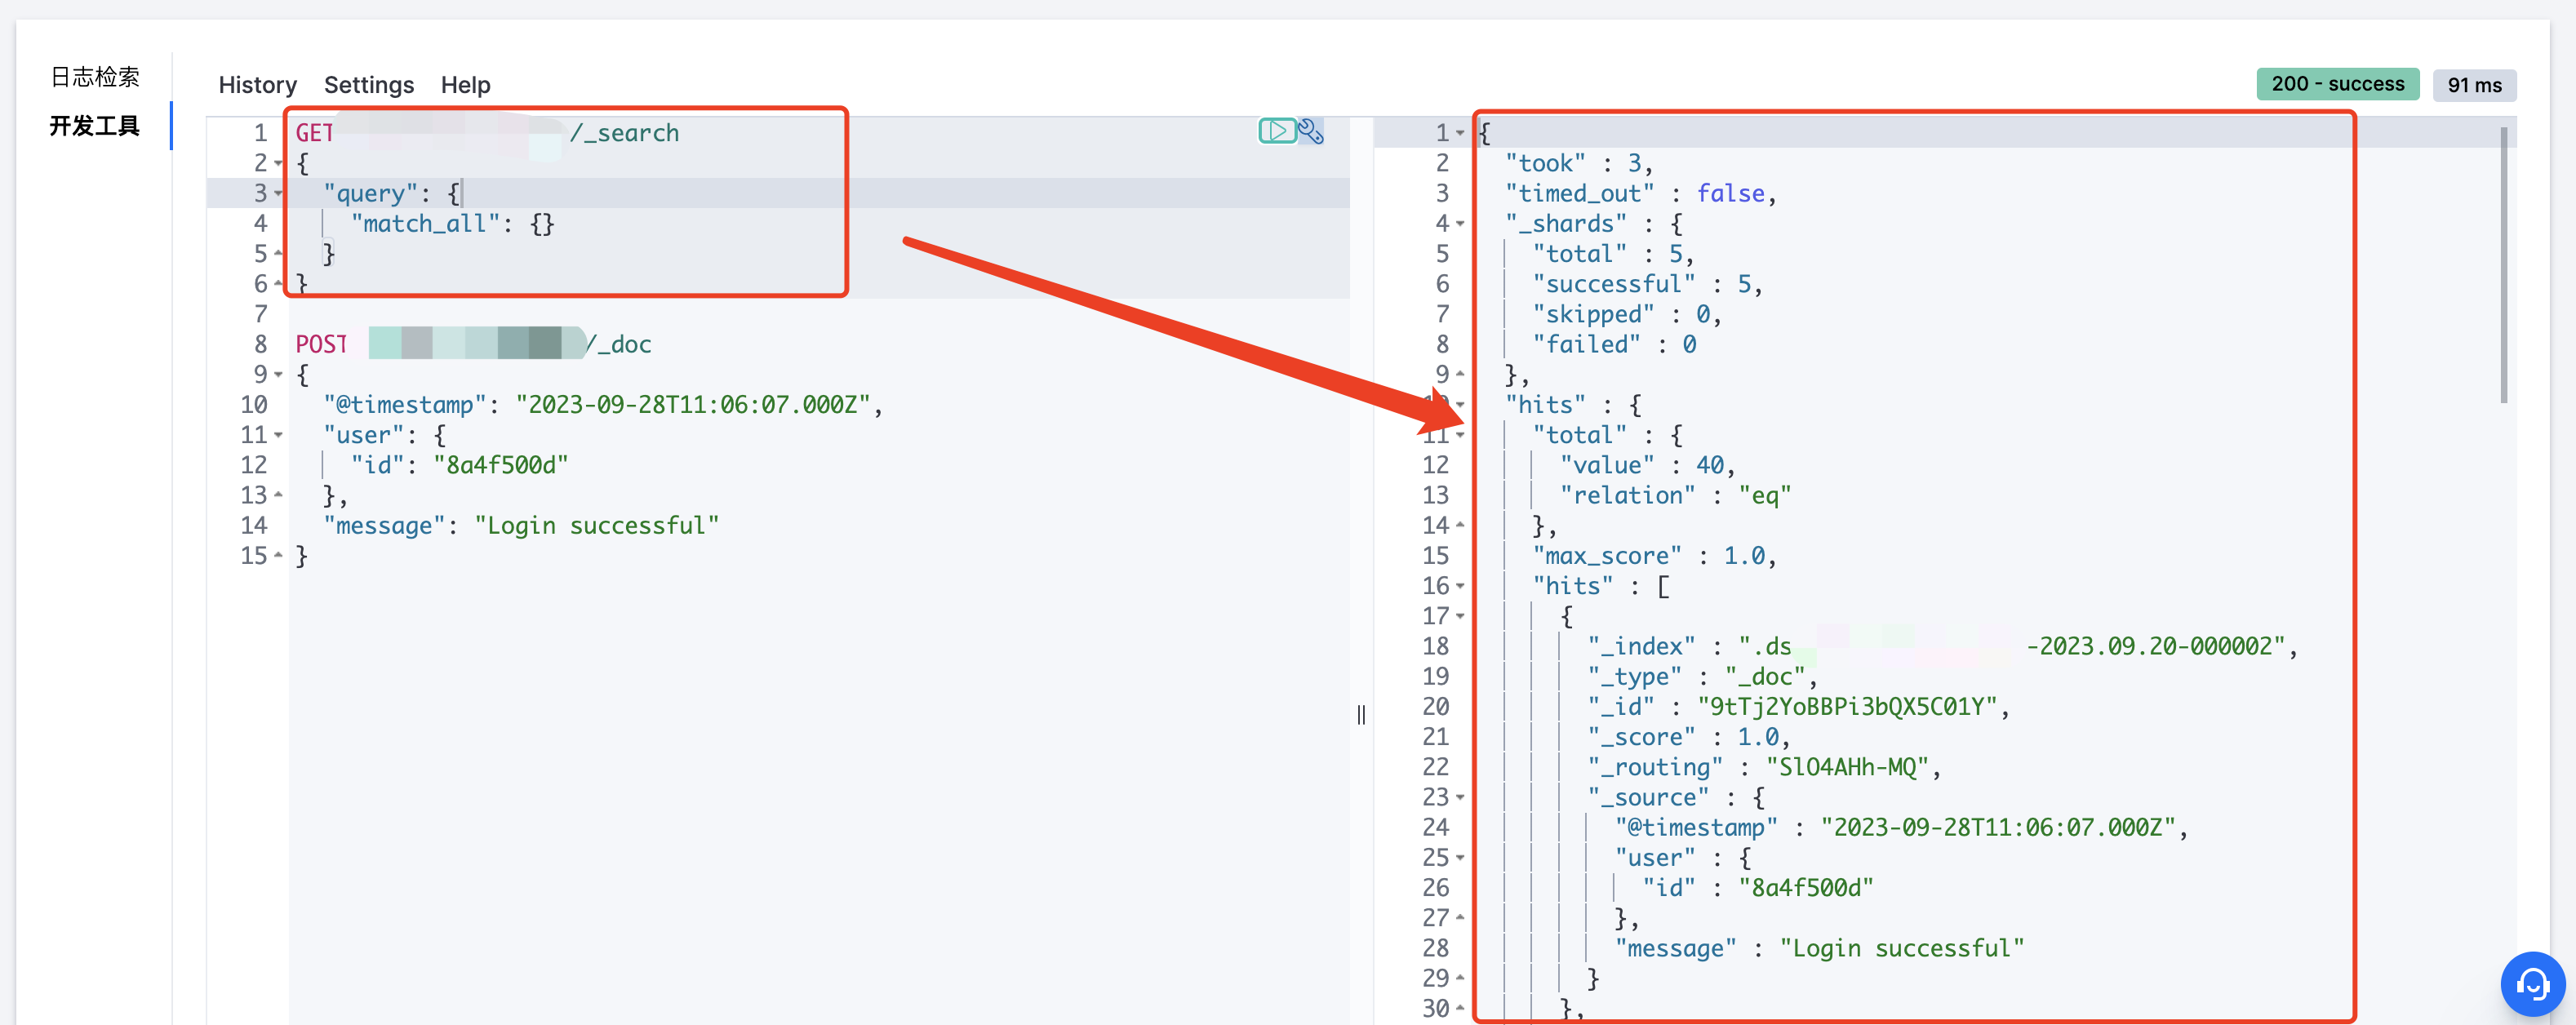Click the "match_all" text in the editor

(426, 223)
